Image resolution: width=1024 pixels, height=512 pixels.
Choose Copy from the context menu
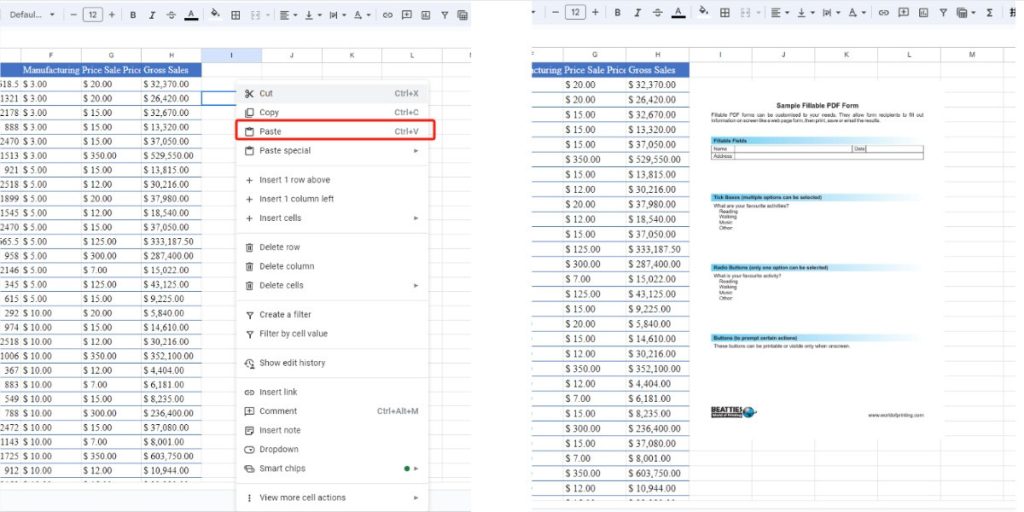(332, 112)
